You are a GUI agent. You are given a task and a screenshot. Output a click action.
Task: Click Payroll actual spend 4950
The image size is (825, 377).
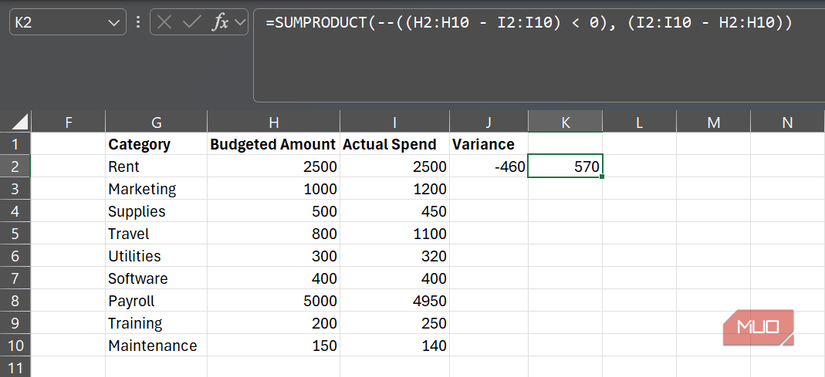395,301
